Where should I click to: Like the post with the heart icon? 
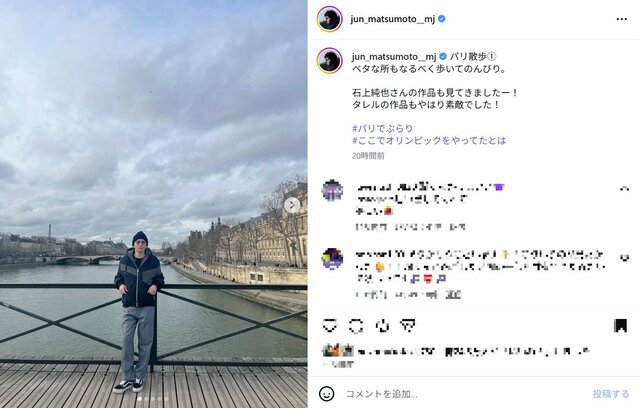click(329, 326)
